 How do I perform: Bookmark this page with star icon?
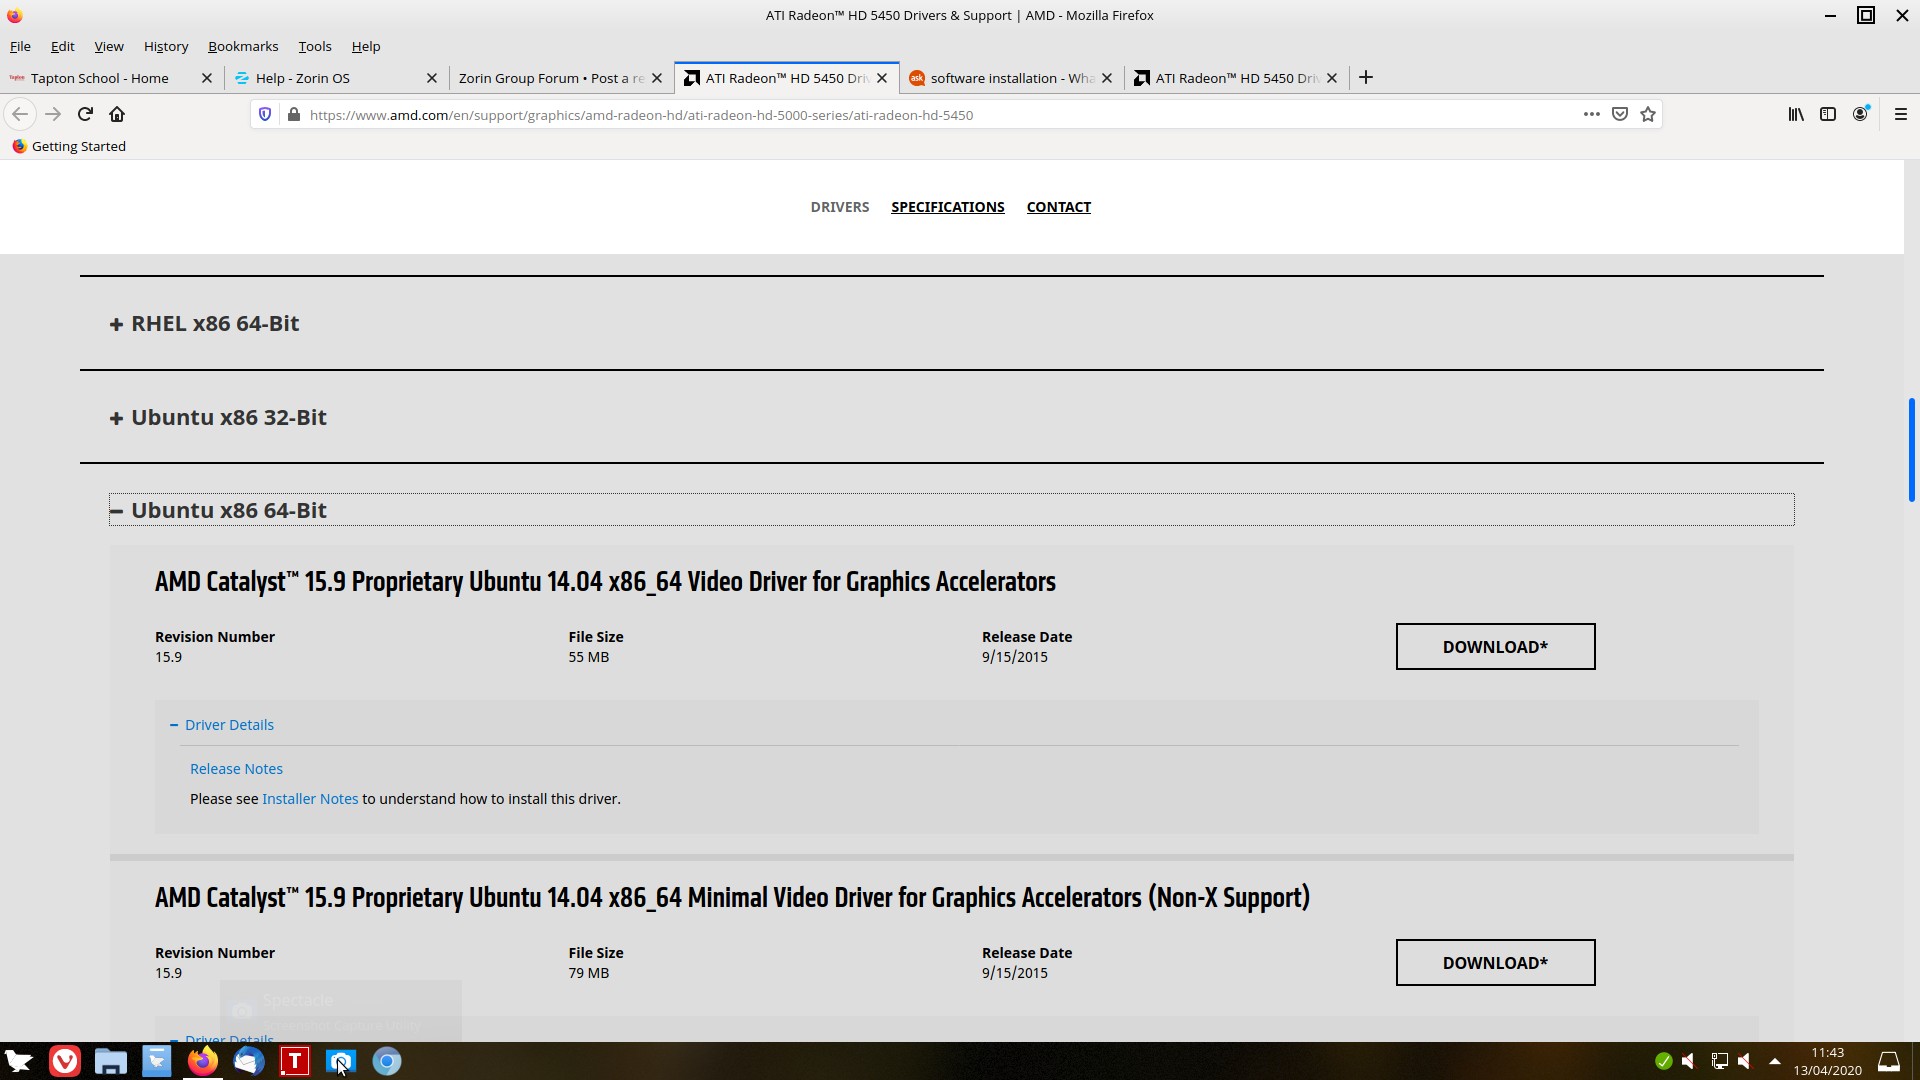pos(1648,114)
